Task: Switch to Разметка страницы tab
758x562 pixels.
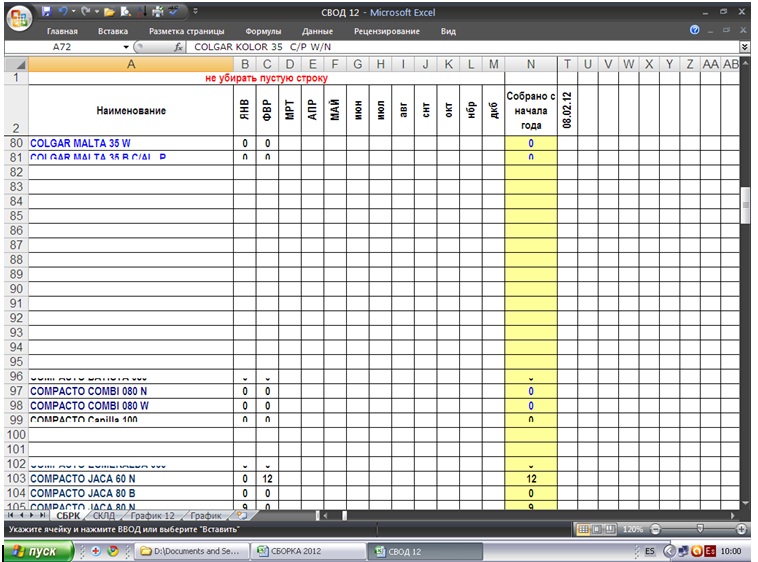Action: 187,31
